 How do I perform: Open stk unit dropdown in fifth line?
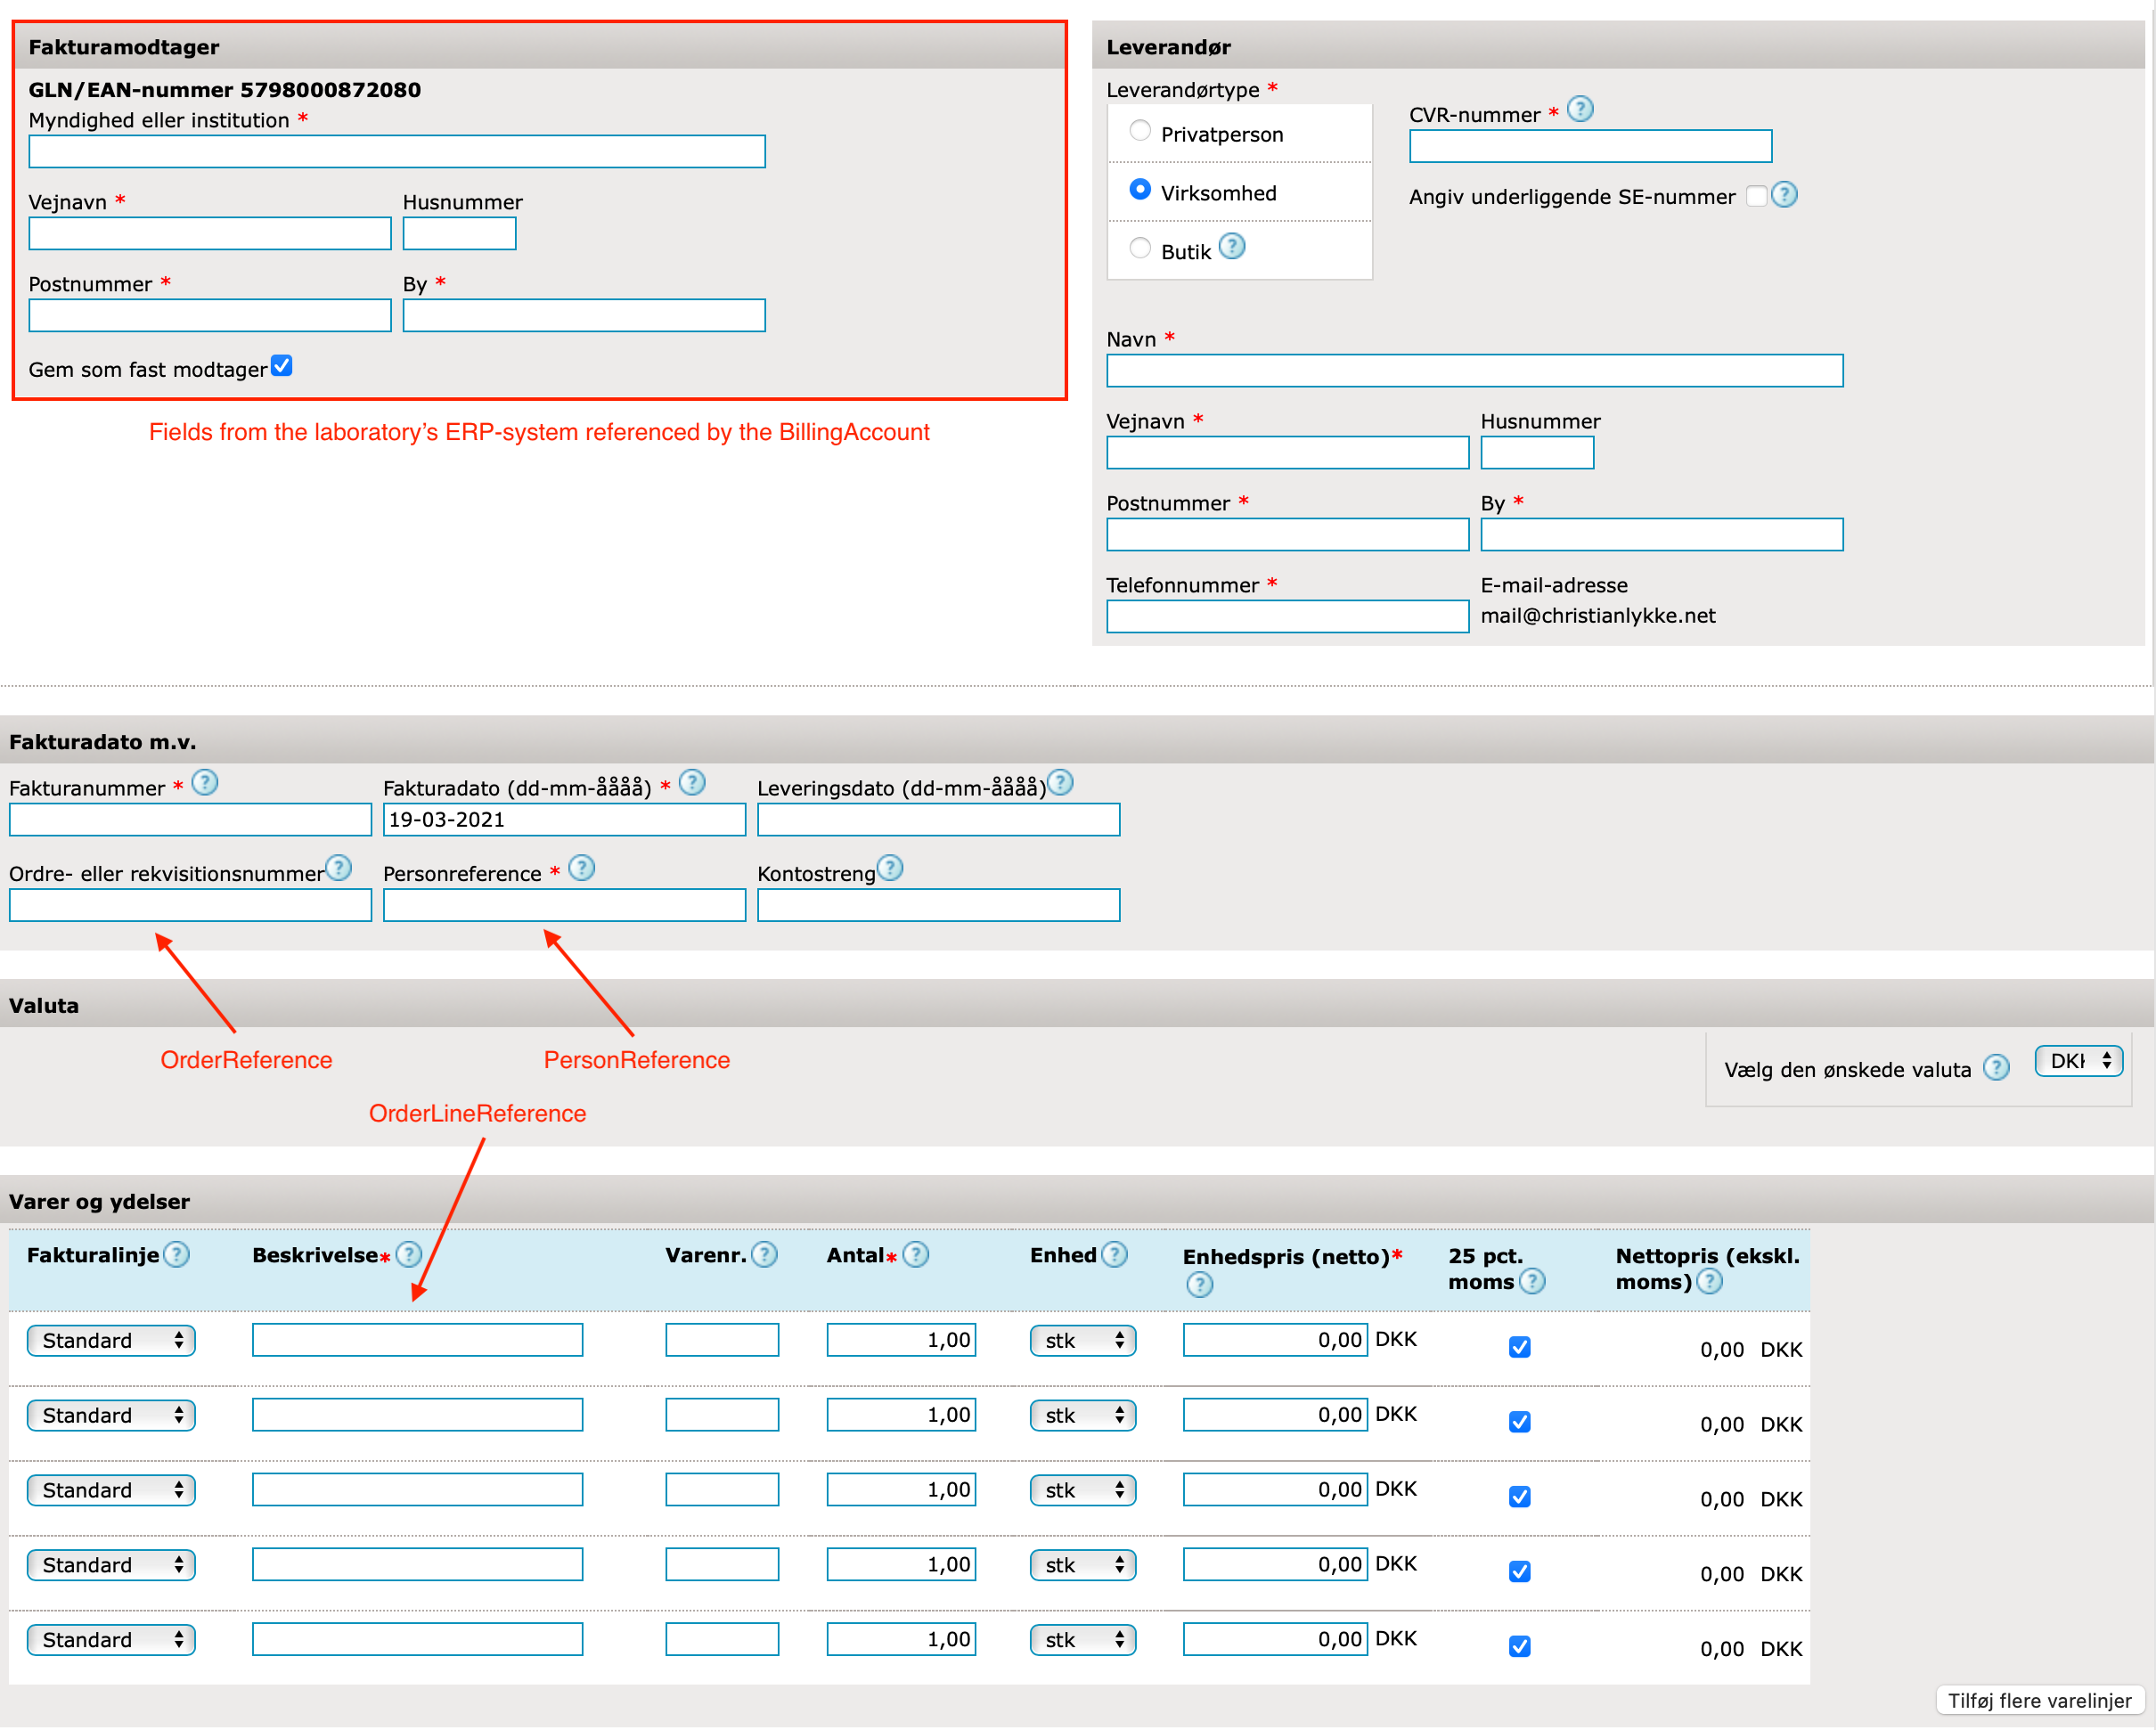coord(1083,1641)
